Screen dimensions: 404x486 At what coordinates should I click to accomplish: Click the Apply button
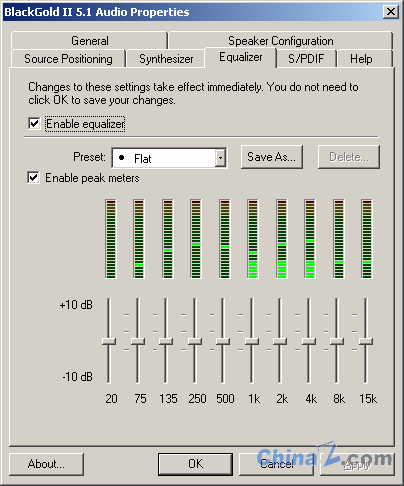point(357,464)
